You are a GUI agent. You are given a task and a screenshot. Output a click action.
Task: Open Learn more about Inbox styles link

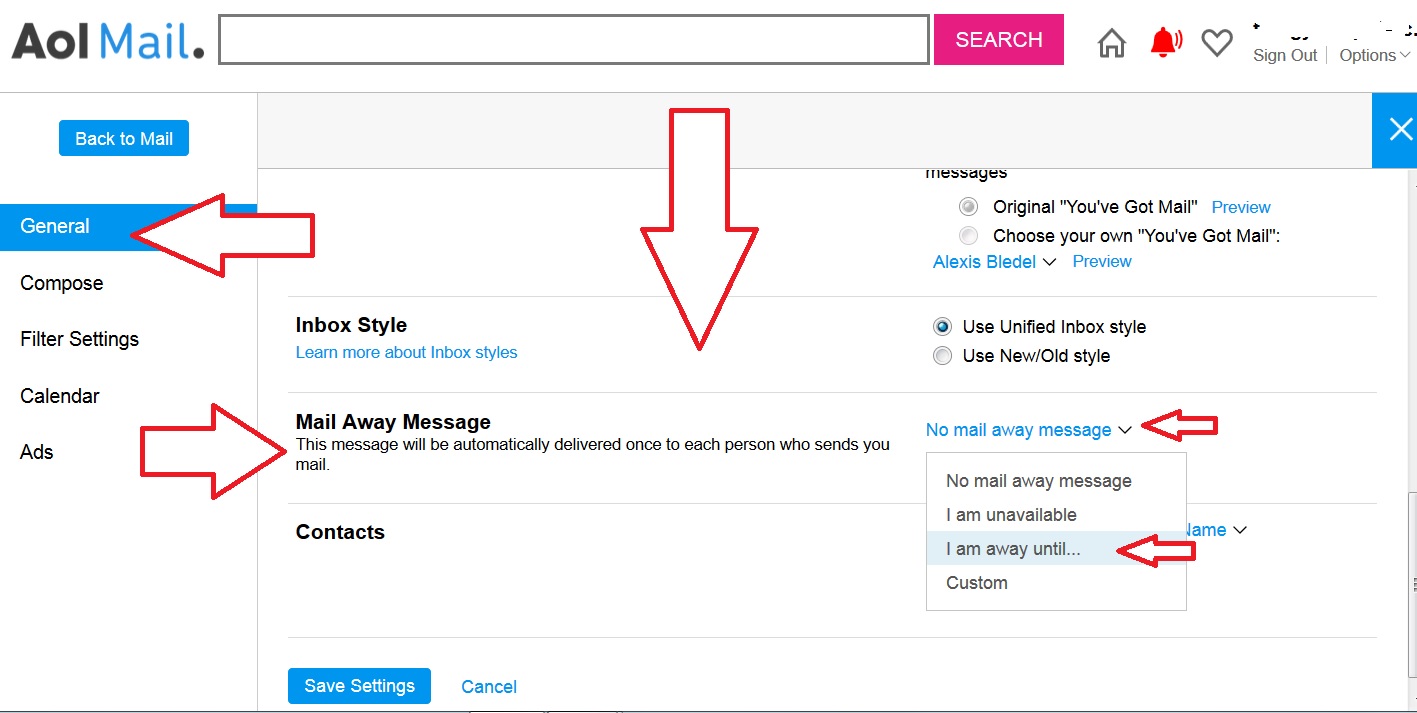coord(406,352)
